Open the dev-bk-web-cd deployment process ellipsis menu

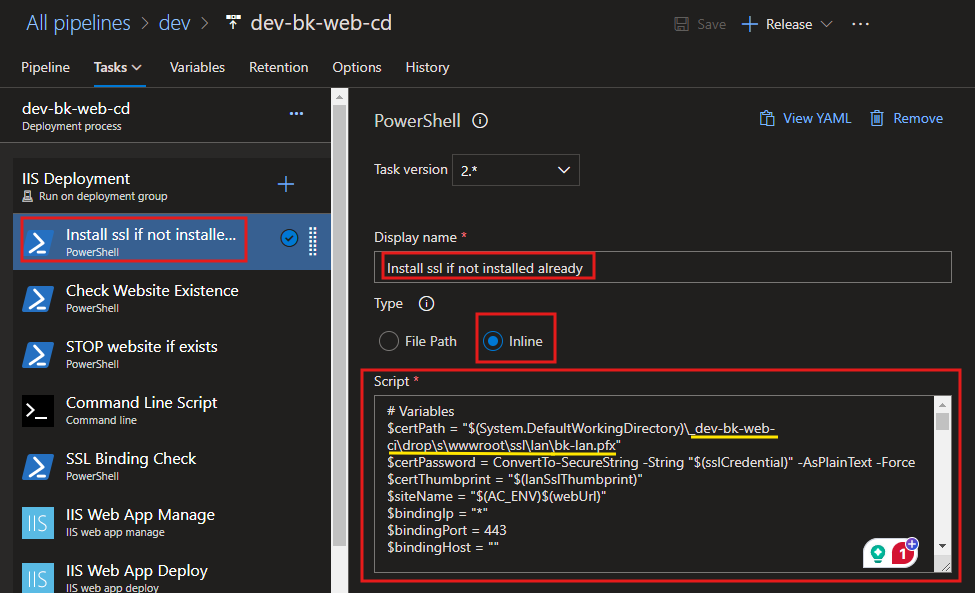point(297,113)
